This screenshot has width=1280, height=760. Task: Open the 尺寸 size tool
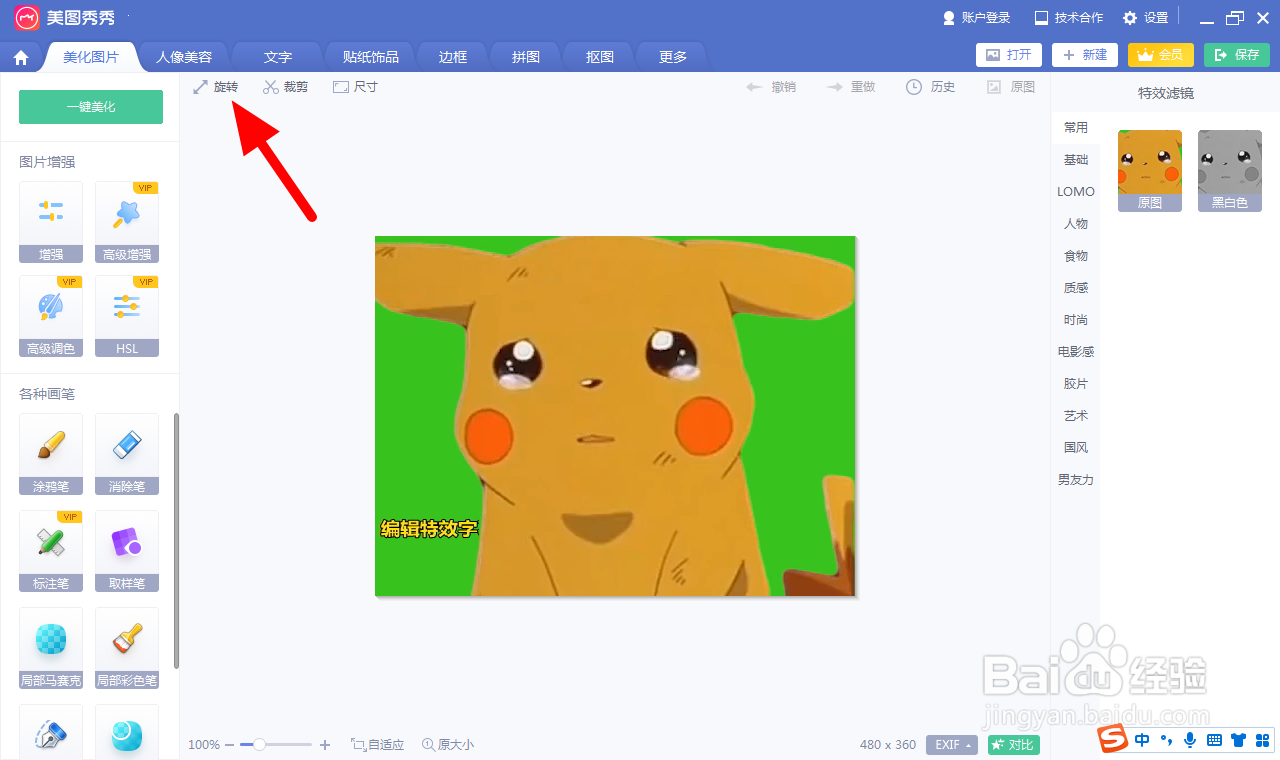[x=355, y=87]
